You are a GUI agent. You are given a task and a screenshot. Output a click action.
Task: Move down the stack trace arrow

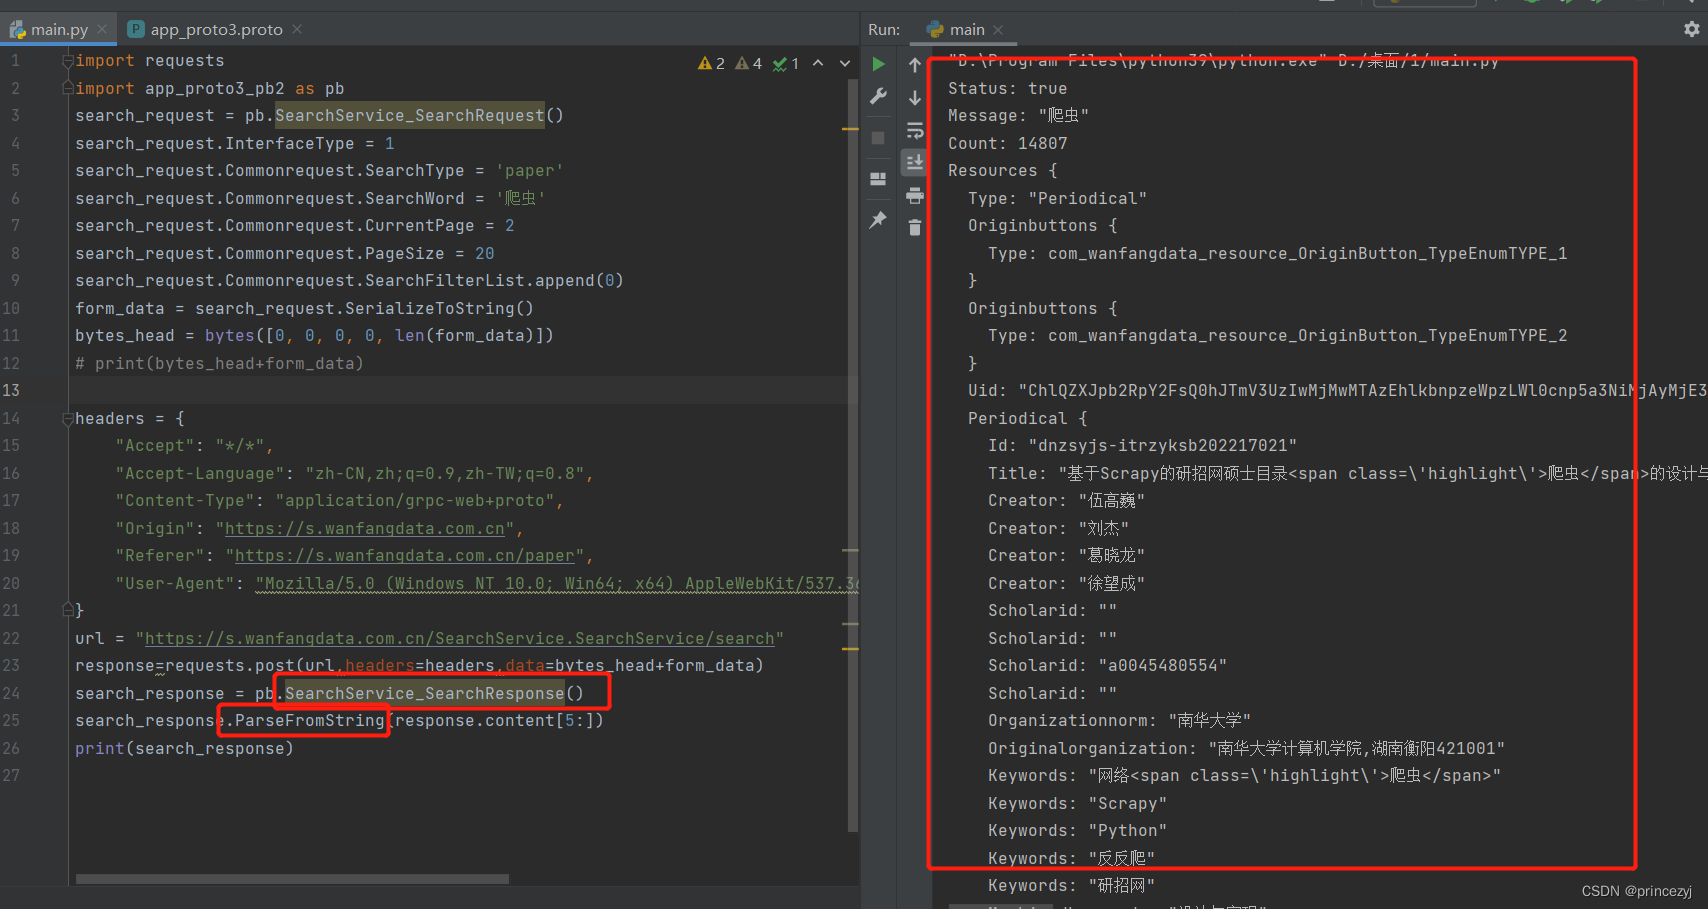click(915, 98)
